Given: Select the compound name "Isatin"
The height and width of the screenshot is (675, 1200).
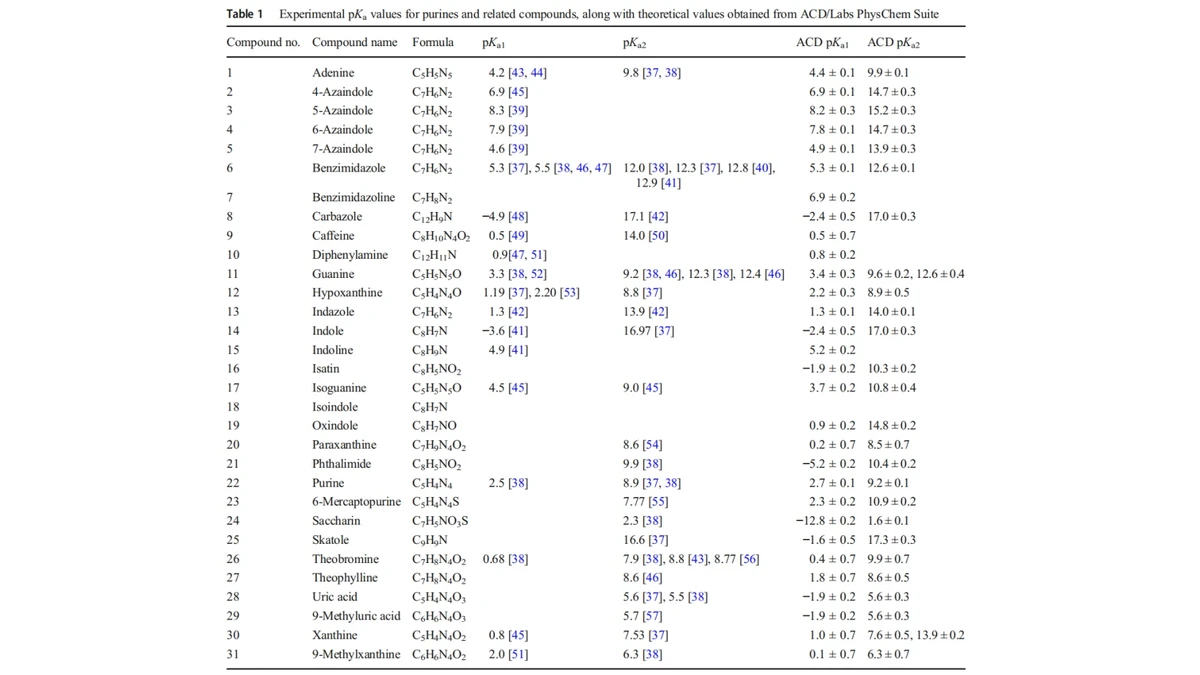Looking at the screenshot, I should click(x=326, y=369).
